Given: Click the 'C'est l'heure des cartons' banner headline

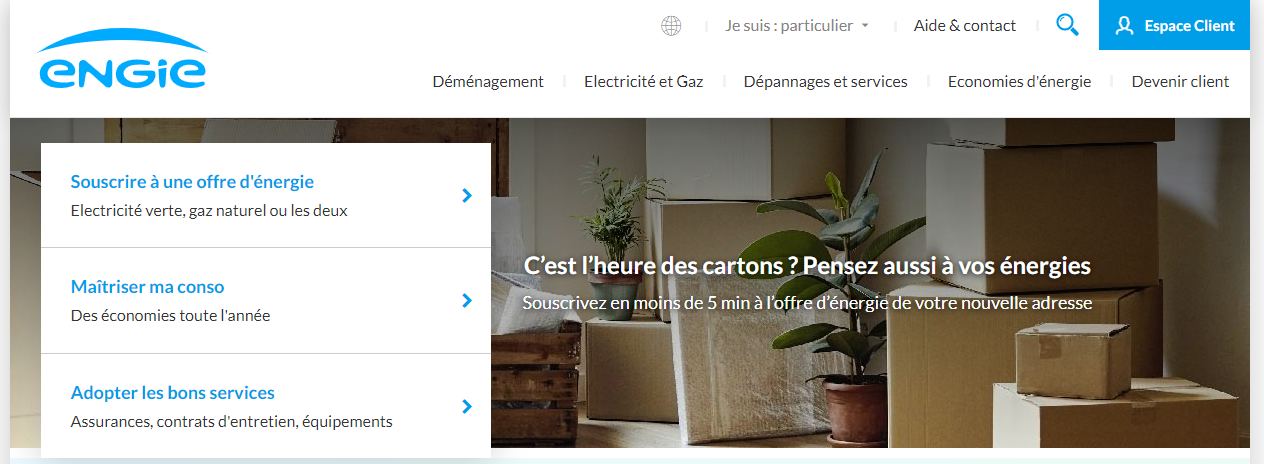Looking at the screenshot, I should click(x=807, y=266).
